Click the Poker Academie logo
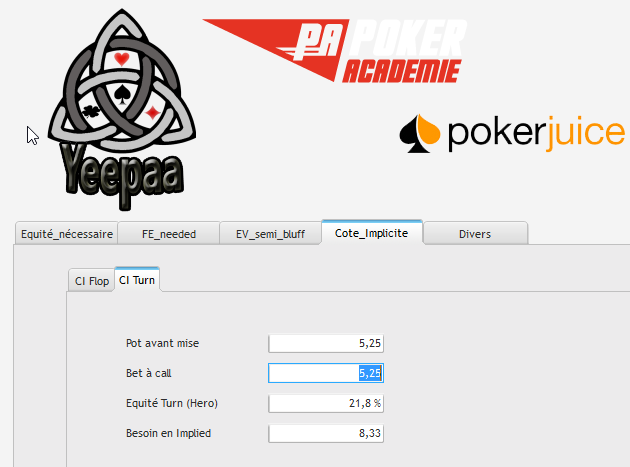630x467 pixels. 335,50
